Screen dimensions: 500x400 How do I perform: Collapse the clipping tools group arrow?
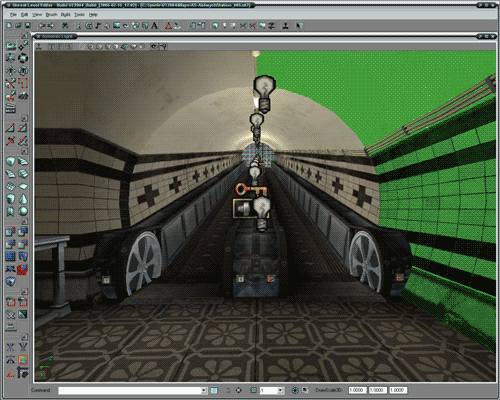(x=24, y=118)
